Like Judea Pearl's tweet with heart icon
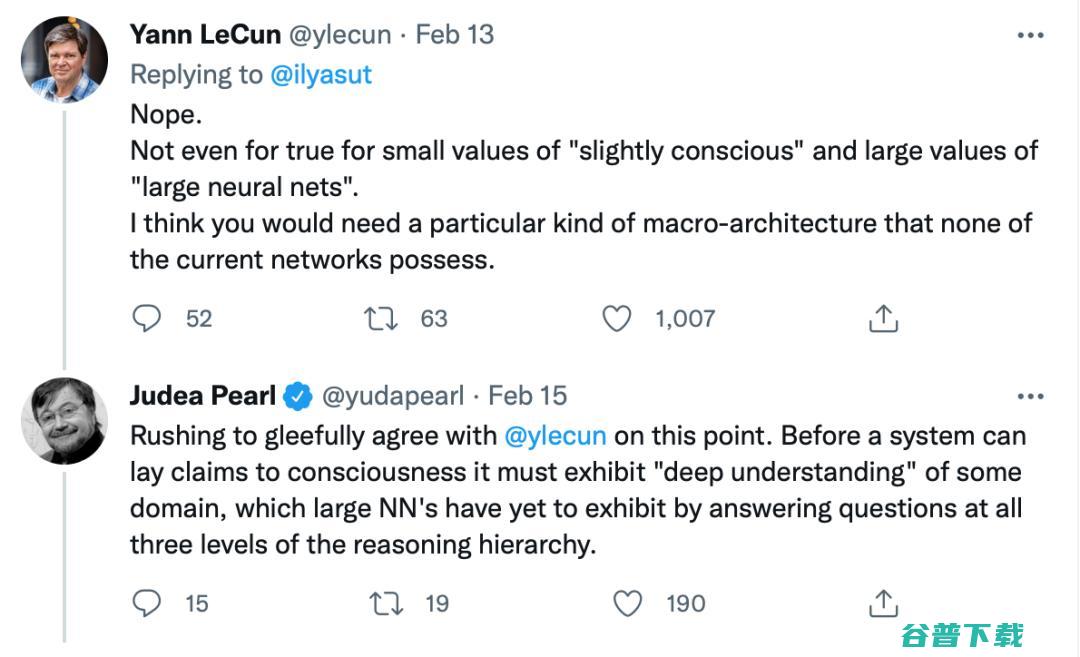The width and height of the screenshot is (1080, 657). [627, 603]
